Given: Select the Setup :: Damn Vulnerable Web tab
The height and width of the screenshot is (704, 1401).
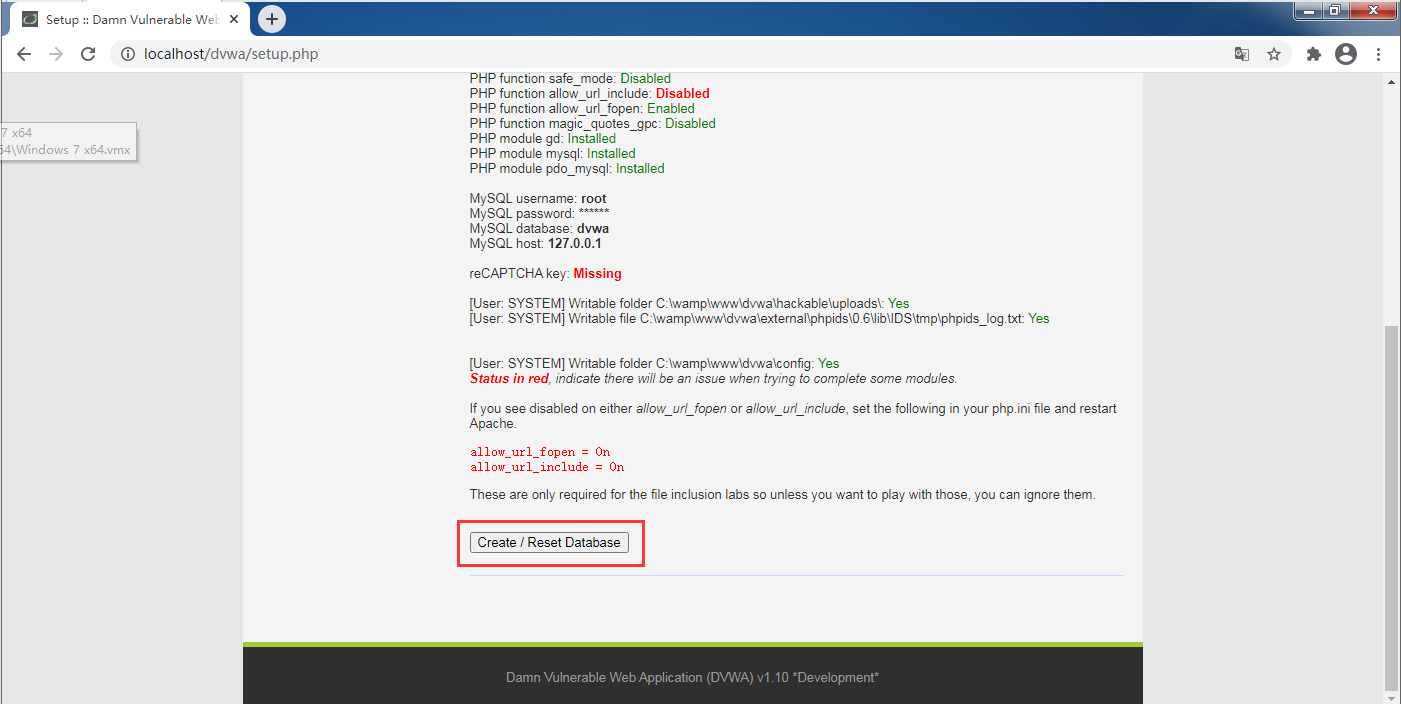Looking at the screenshot, I should click(130, 19).
